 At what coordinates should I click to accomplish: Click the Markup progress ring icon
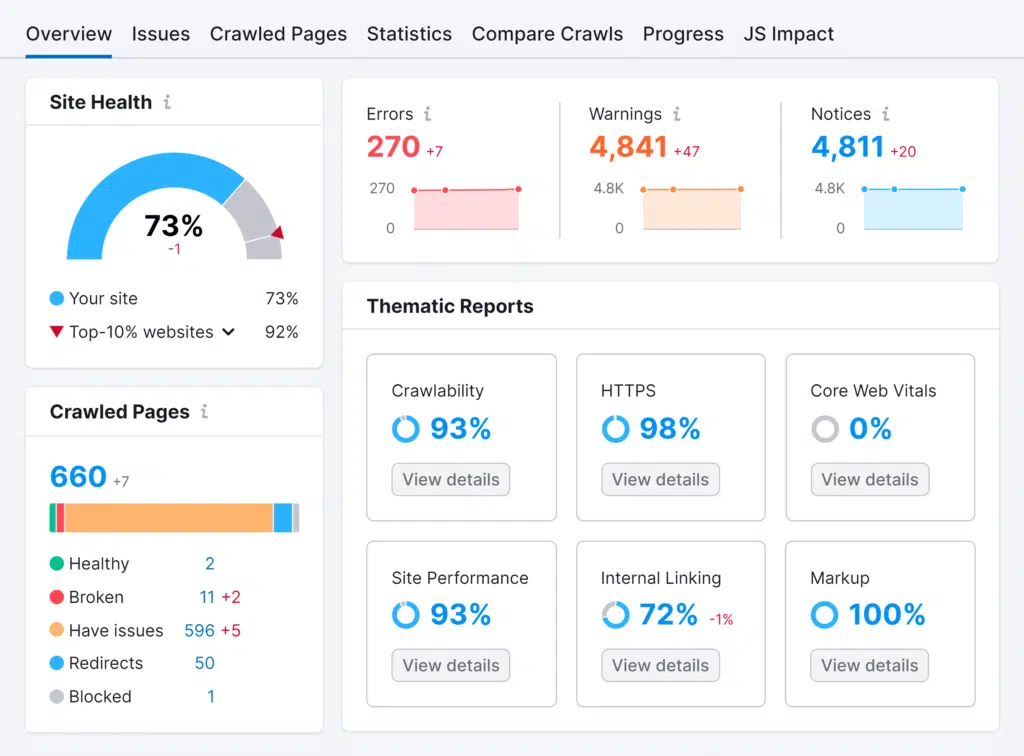pyautogui.click(x=825, y=614)
